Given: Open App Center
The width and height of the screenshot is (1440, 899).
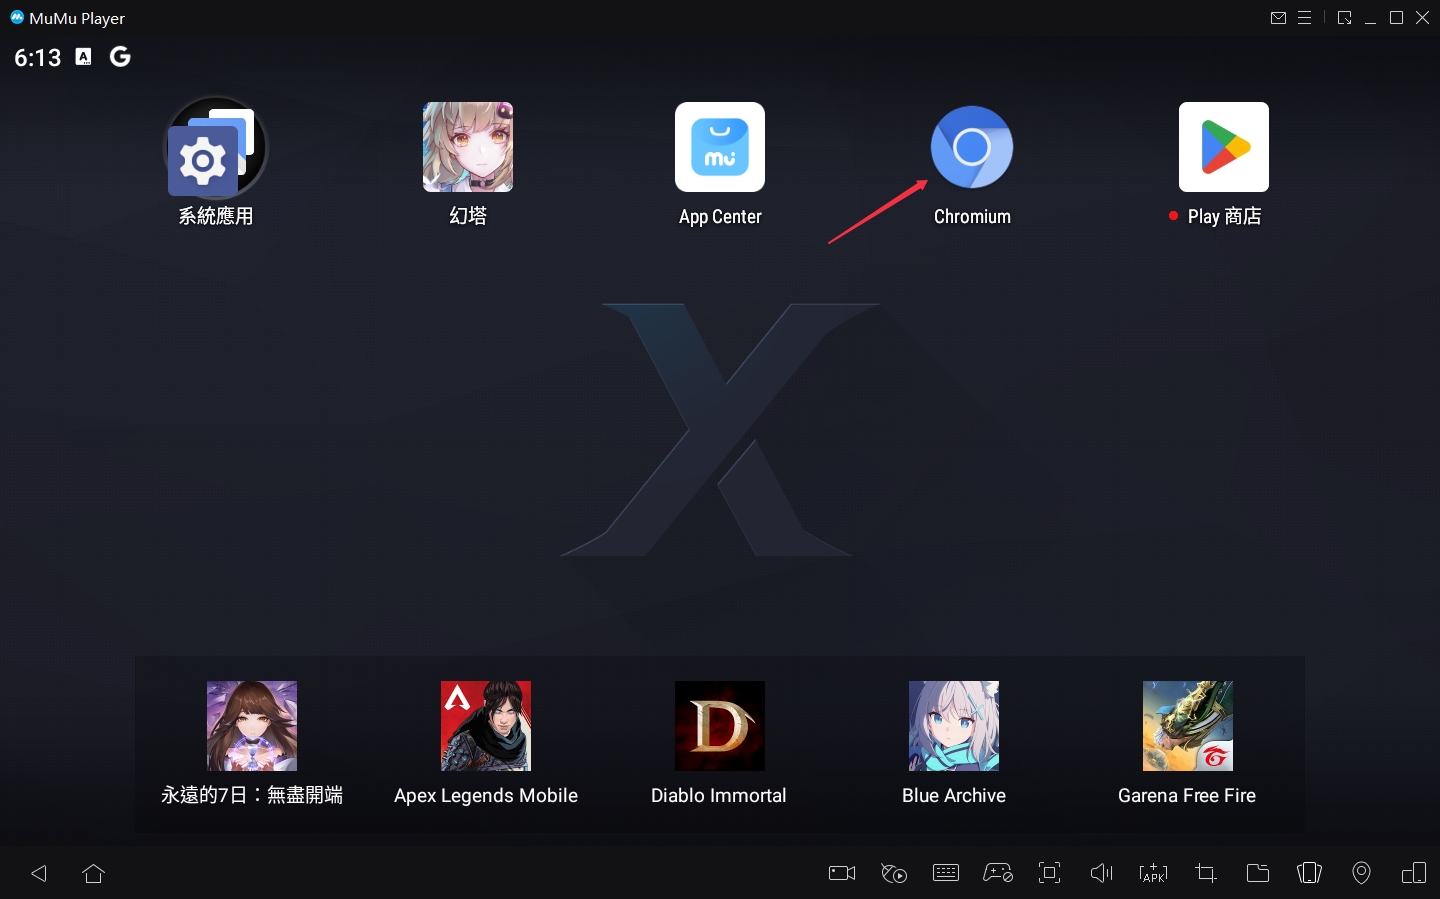Looking at the screenshot, I should 720,147.
